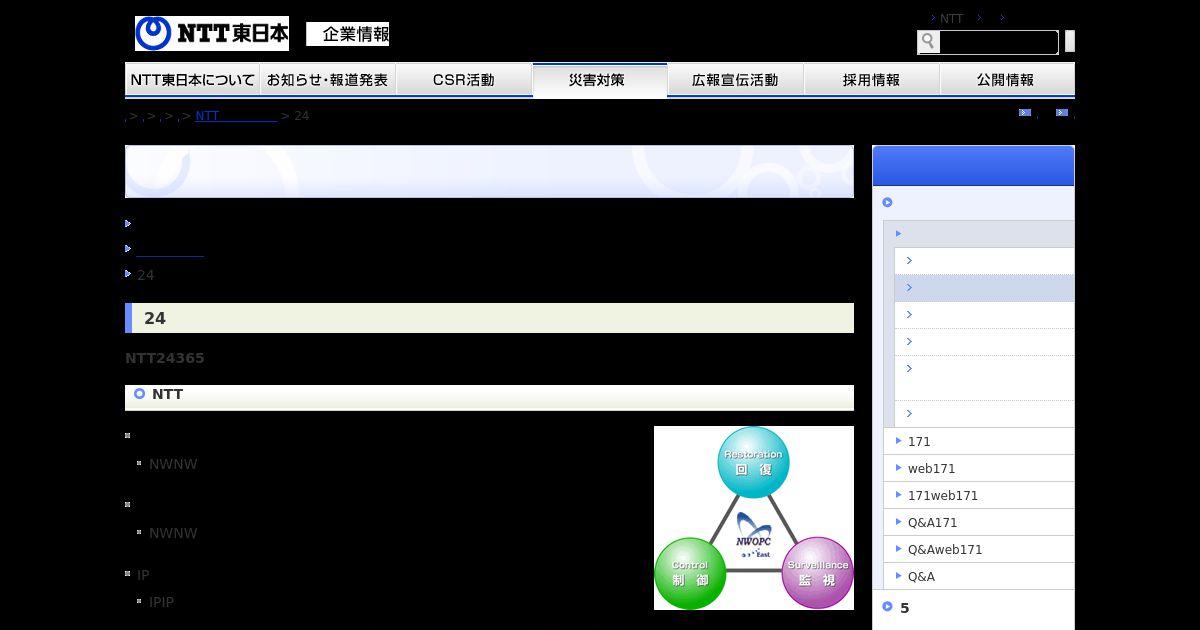Click the gray search submit button
Screen dimensions: 1200x630
tap(1069, 41)
